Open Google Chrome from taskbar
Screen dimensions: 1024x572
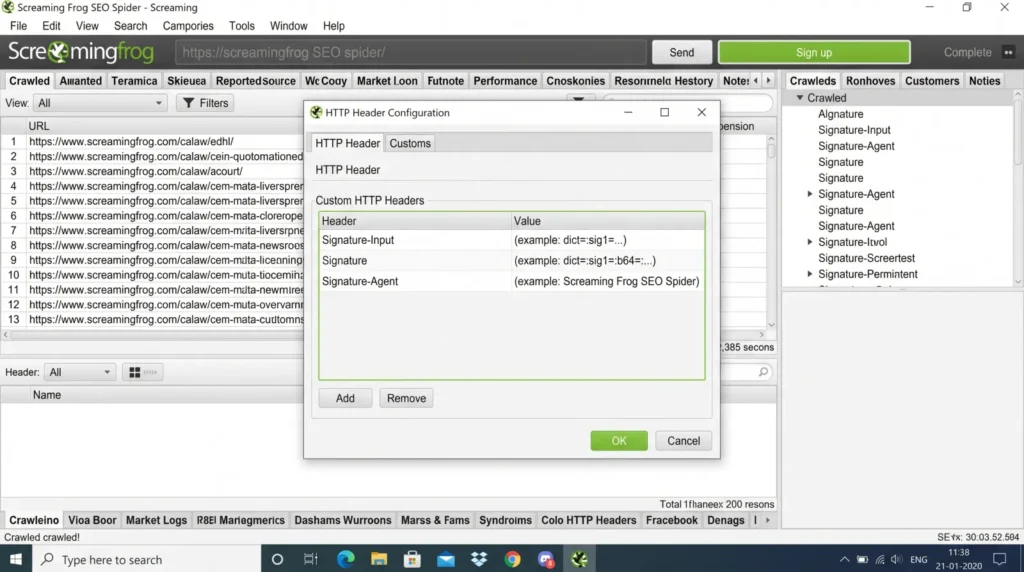coord(513,559)
